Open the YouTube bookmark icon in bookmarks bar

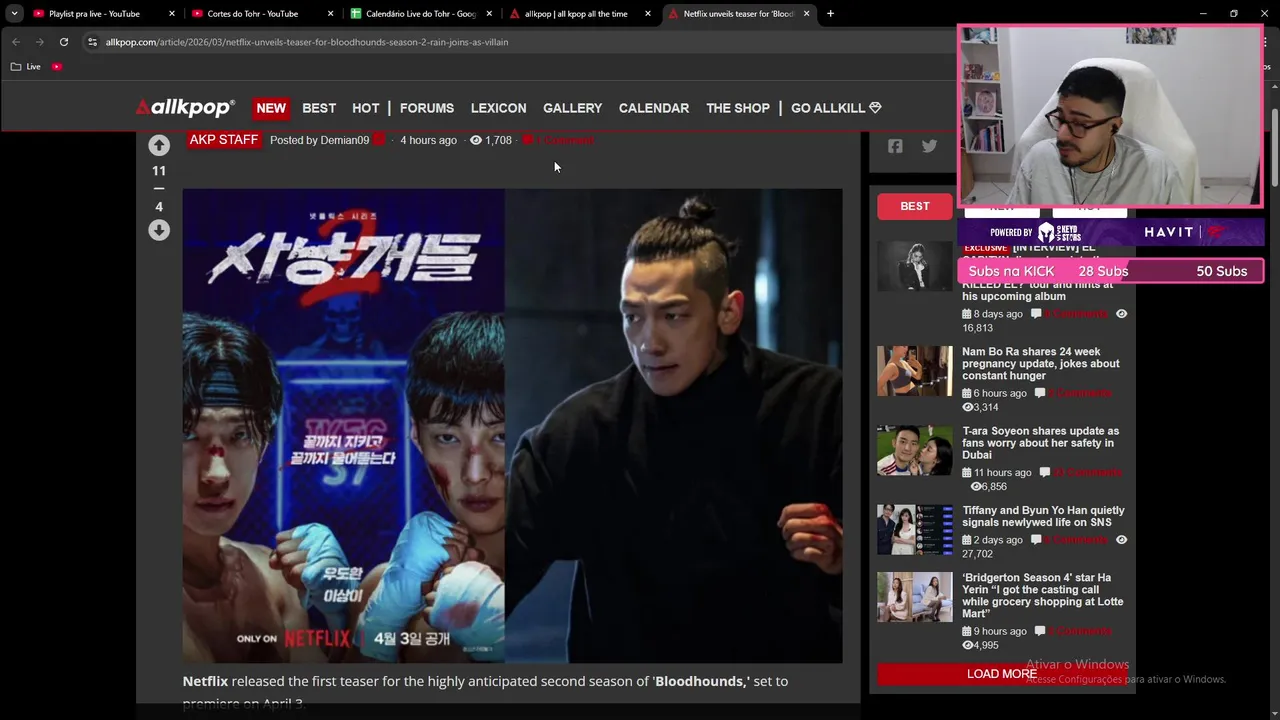[57, 67]
